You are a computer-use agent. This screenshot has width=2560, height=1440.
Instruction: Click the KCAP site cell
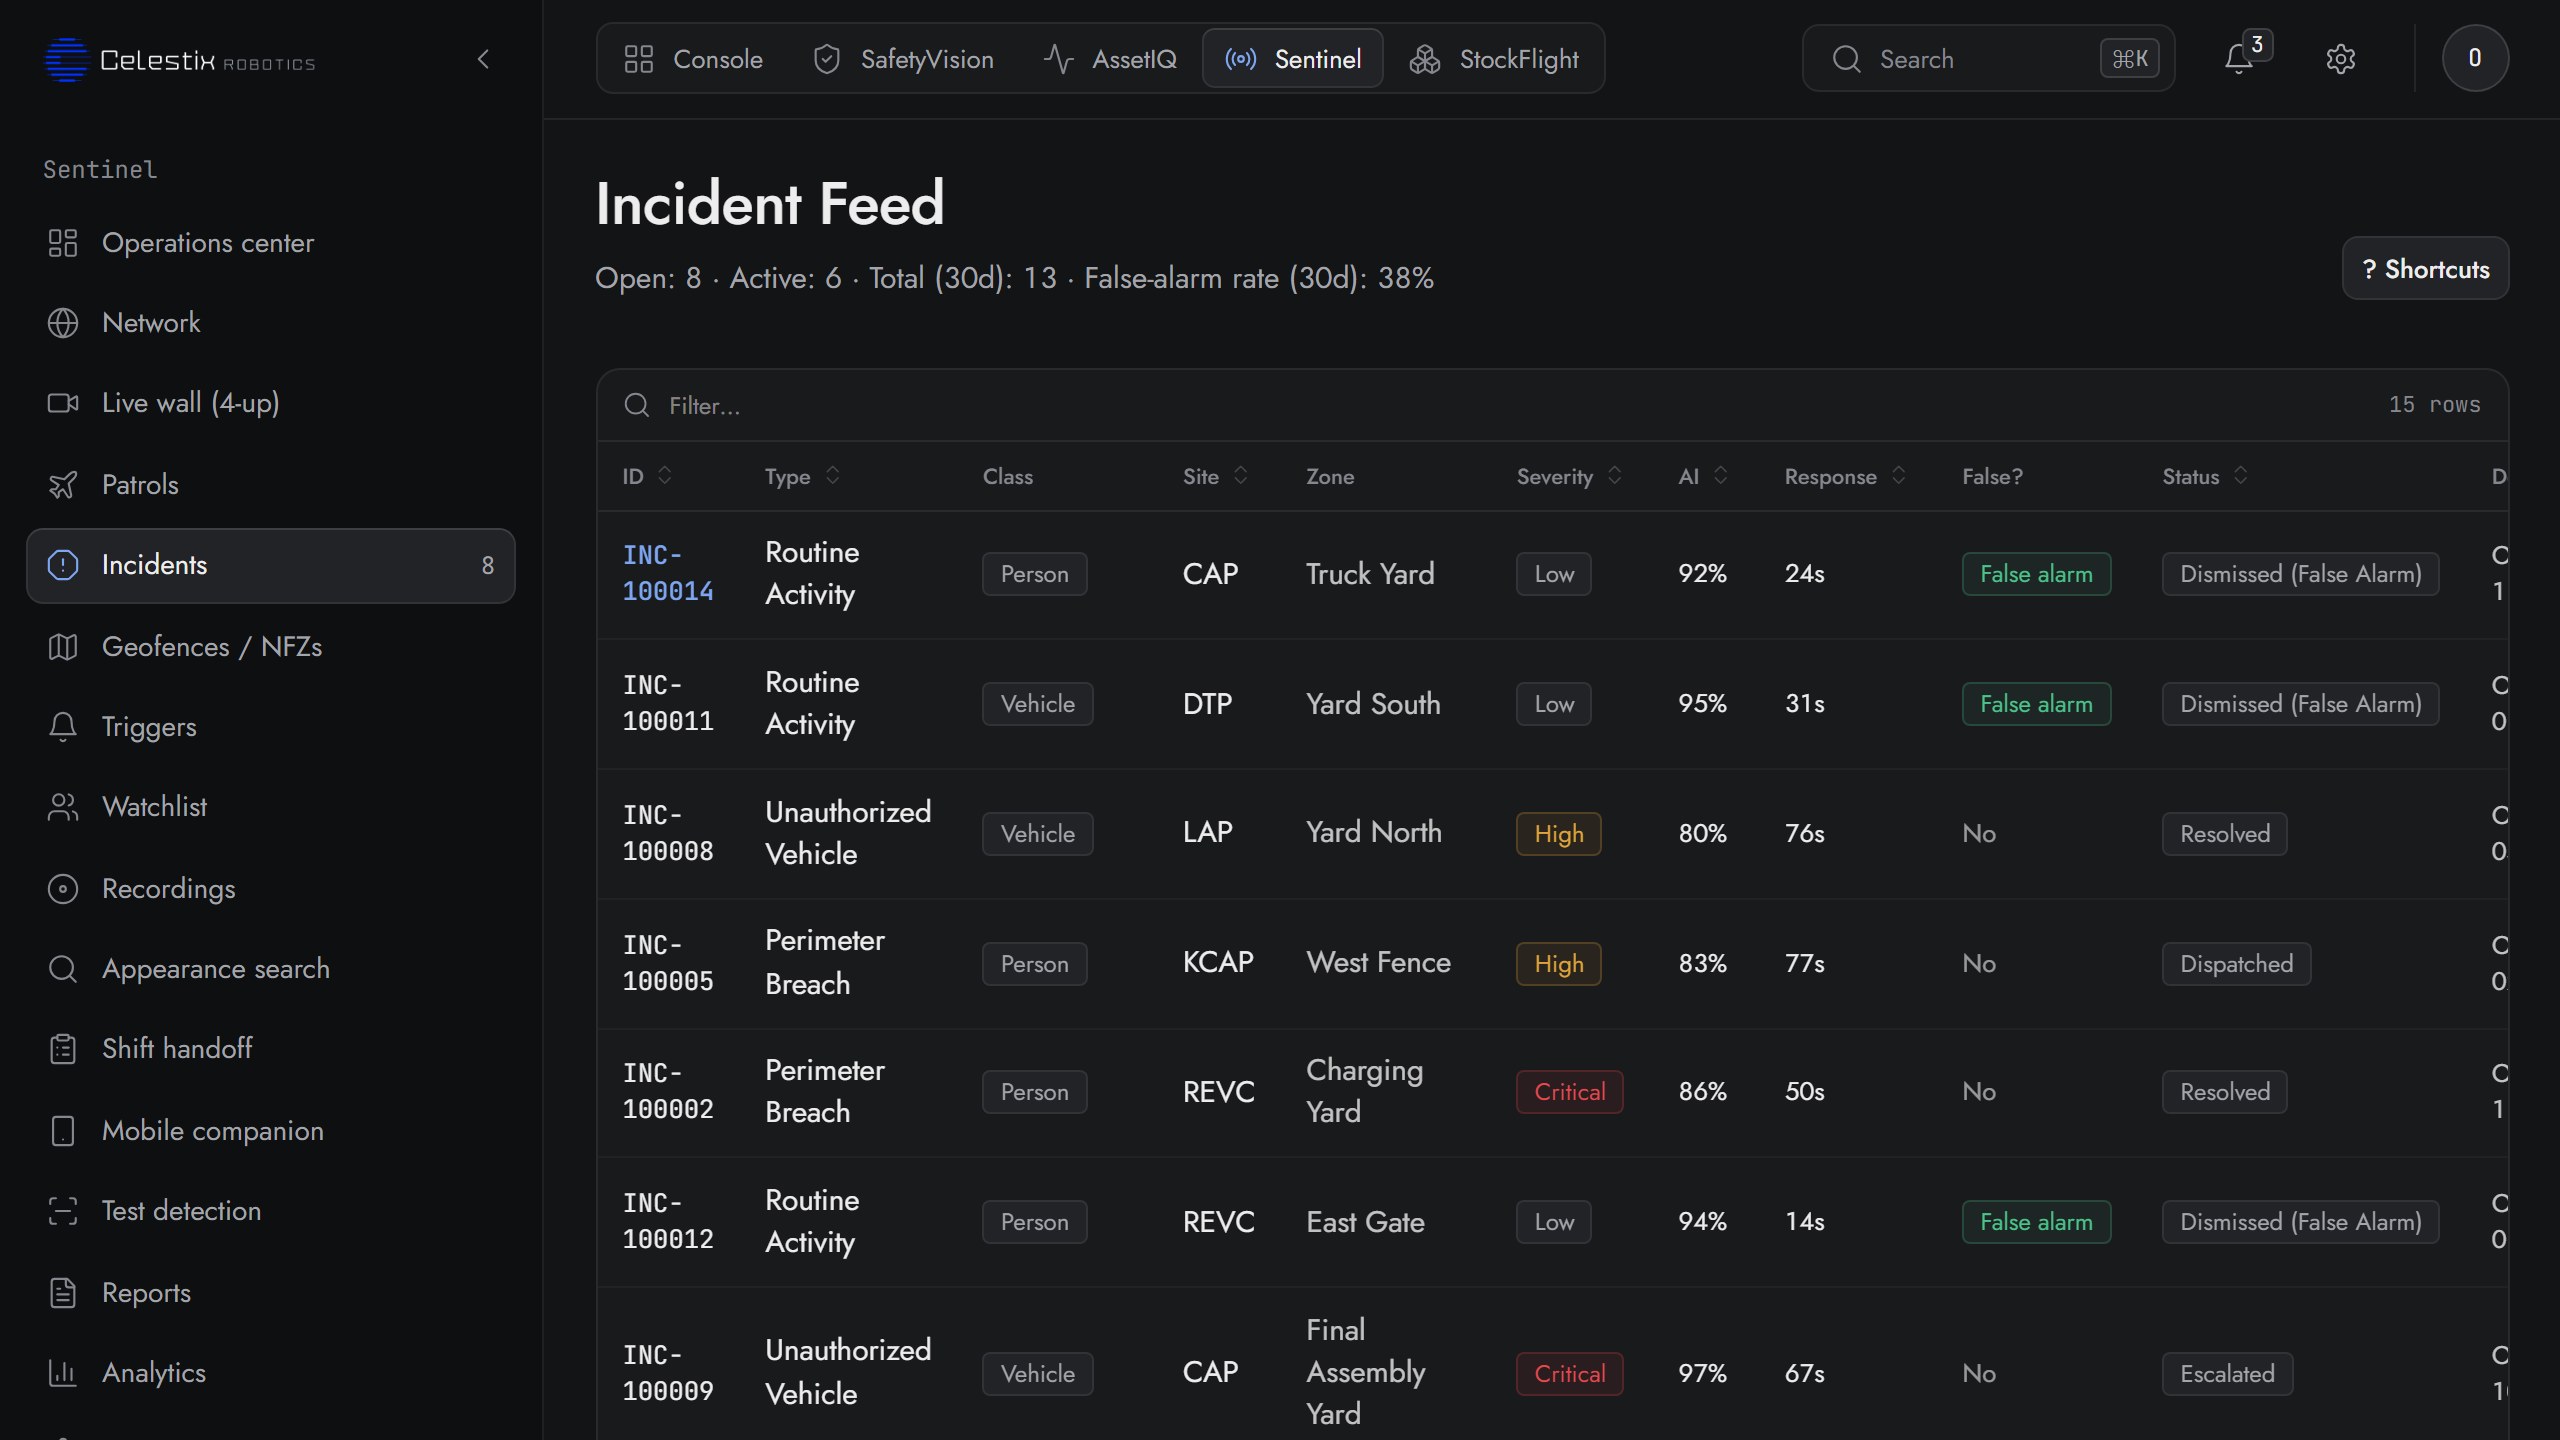tap(1218, 962)
